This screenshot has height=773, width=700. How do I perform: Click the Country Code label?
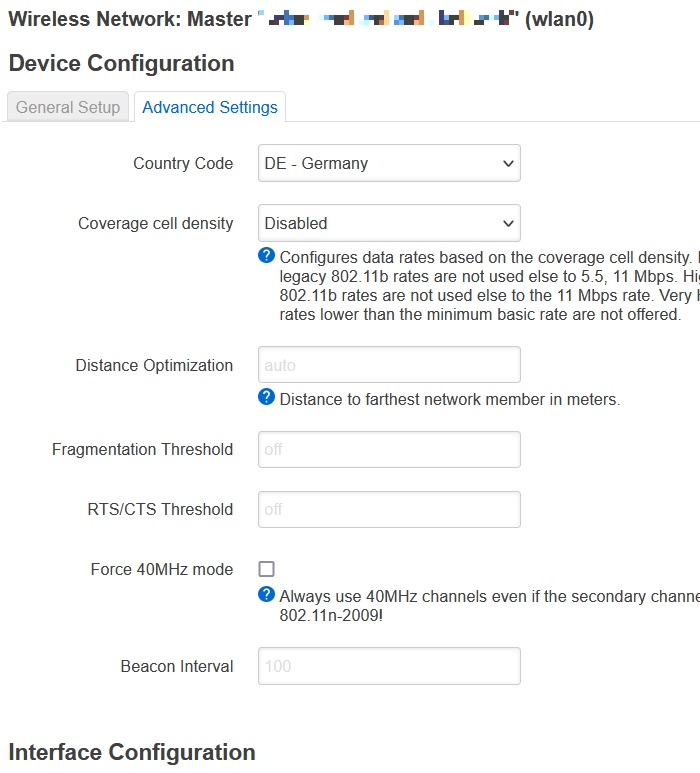(x=183, y=164)
